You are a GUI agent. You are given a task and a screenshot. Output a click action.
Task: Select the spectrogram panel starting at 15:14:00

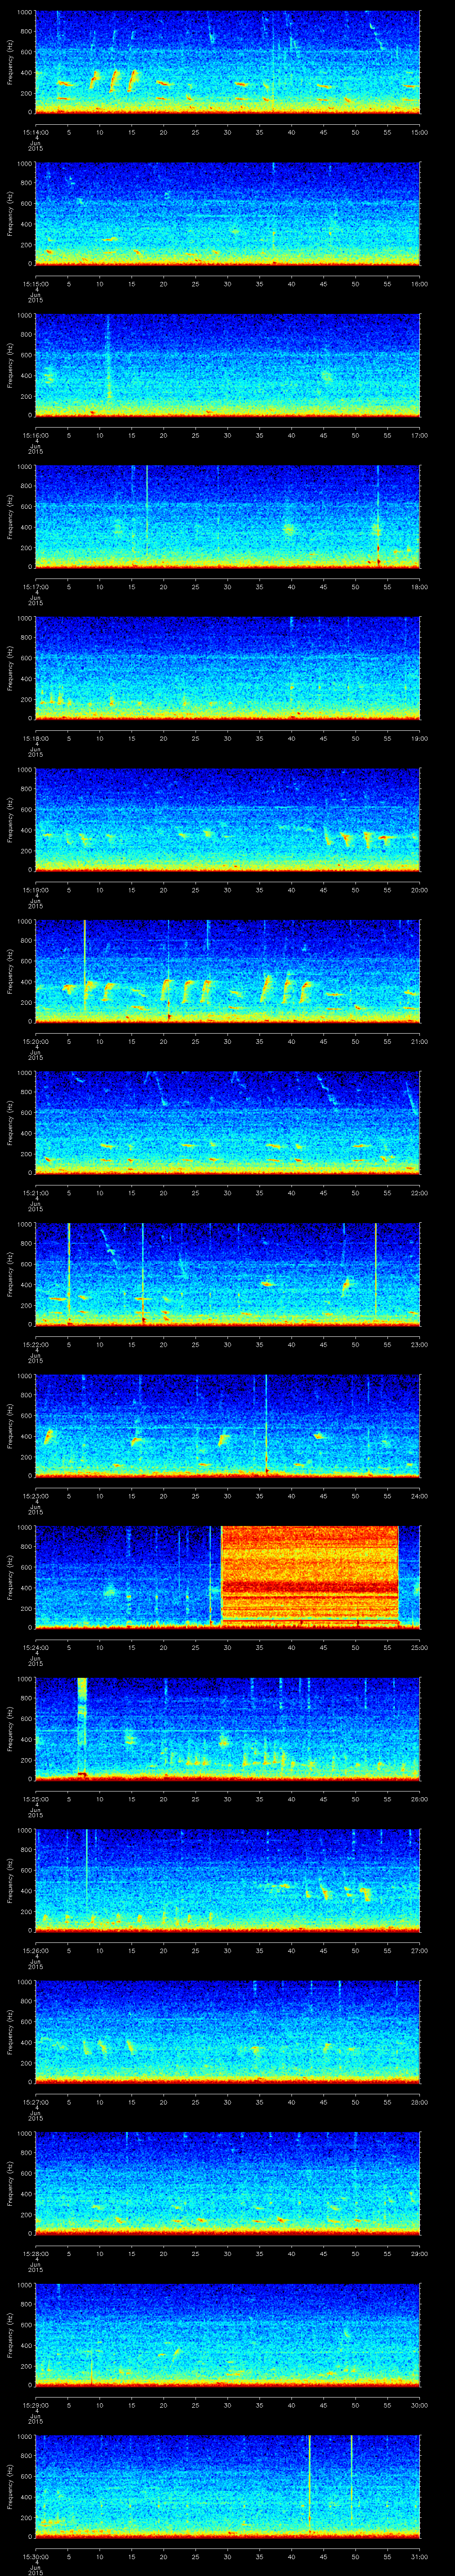point(228,62)
